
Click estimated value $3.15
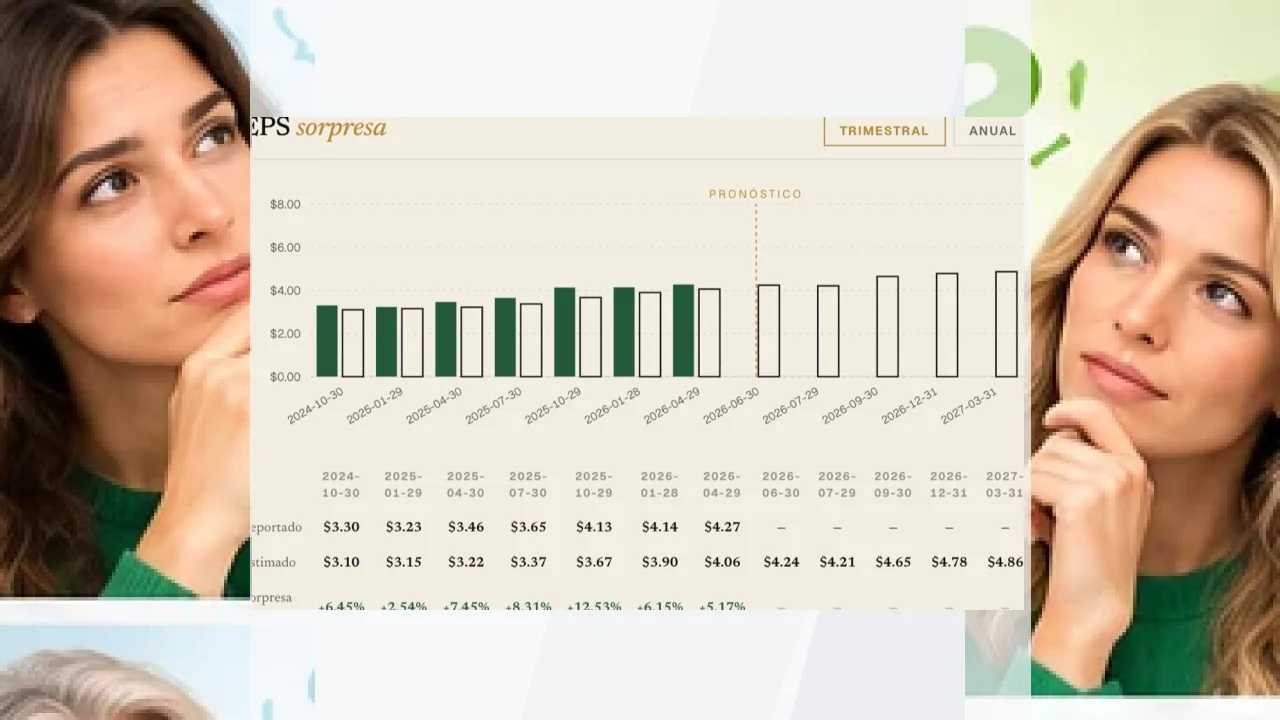click(x=404, y=563)
